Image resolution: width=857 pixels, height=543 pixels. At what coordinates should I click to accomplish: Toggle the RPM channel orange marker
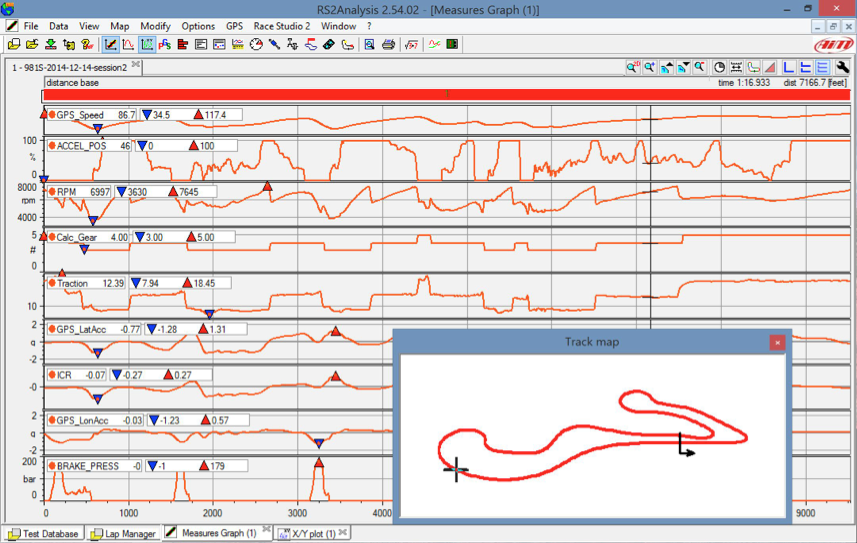[52, 191]
